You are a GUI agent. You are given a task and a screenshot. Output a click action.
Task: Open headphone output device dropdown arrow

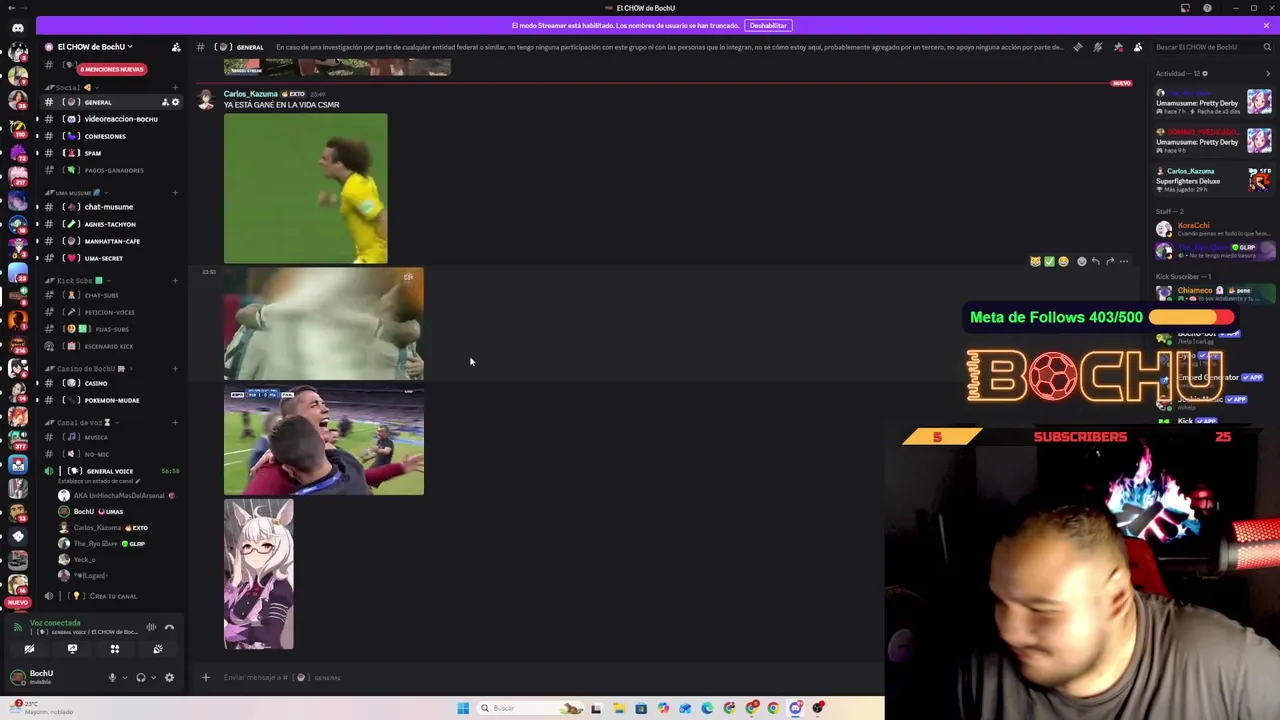153,678
